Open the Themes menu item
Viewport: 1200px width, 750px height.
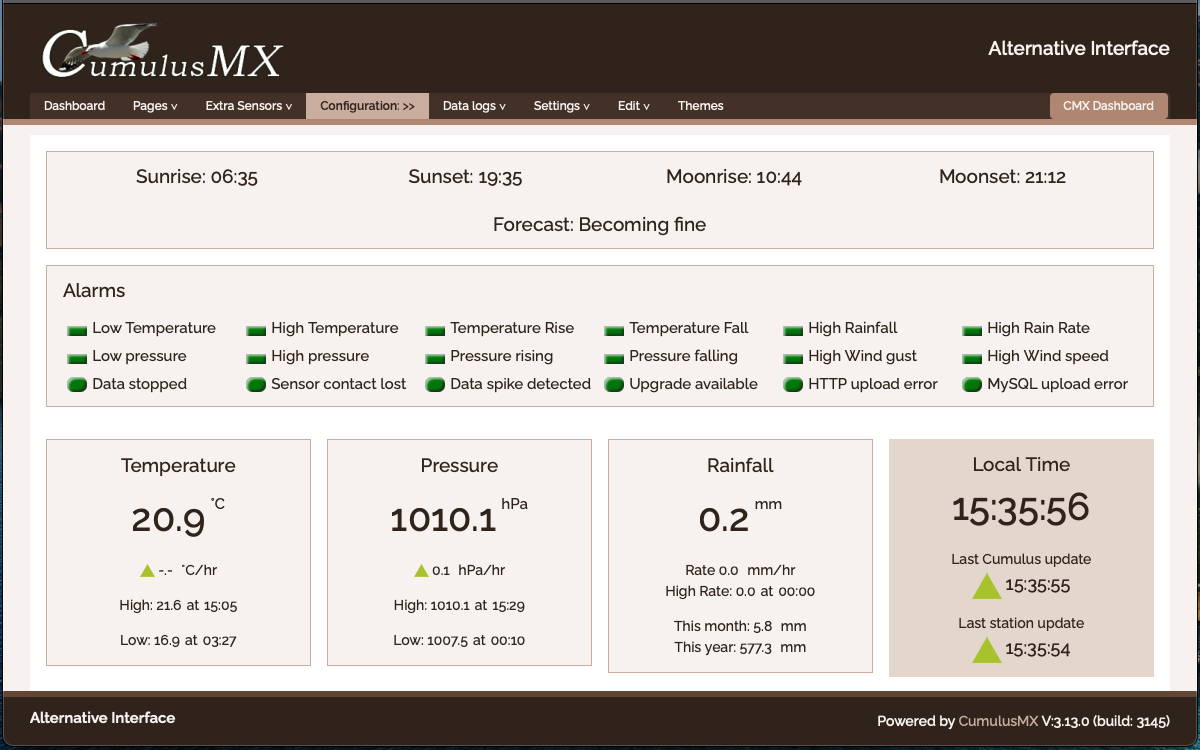pyautogui.click(x=700, y=106)
